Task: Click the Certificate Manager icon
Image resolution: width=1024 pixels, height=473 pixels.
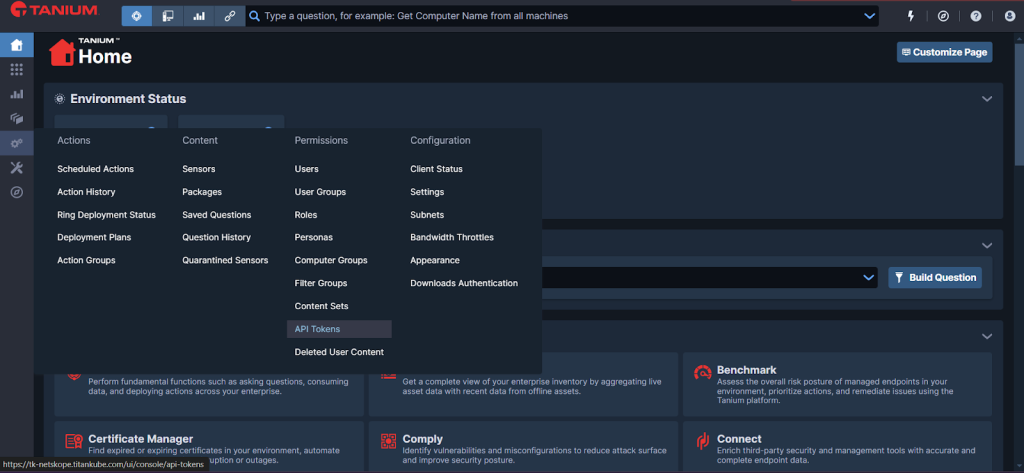Action: coord(73,442)
